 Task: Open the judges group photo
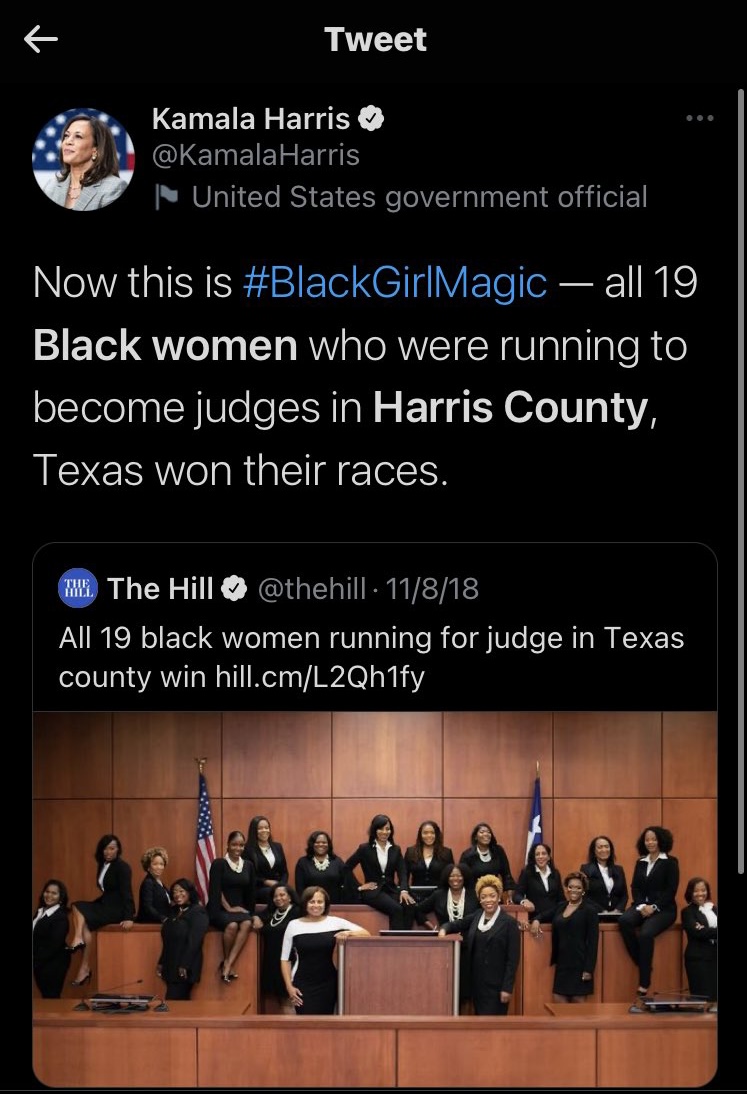375,899
